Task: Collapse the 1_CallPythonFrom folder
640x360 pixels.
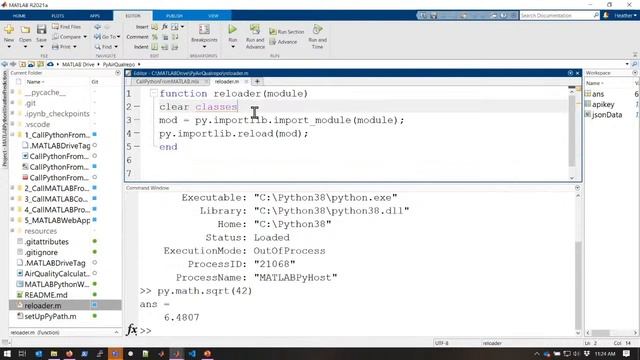Action: [13, 135]
